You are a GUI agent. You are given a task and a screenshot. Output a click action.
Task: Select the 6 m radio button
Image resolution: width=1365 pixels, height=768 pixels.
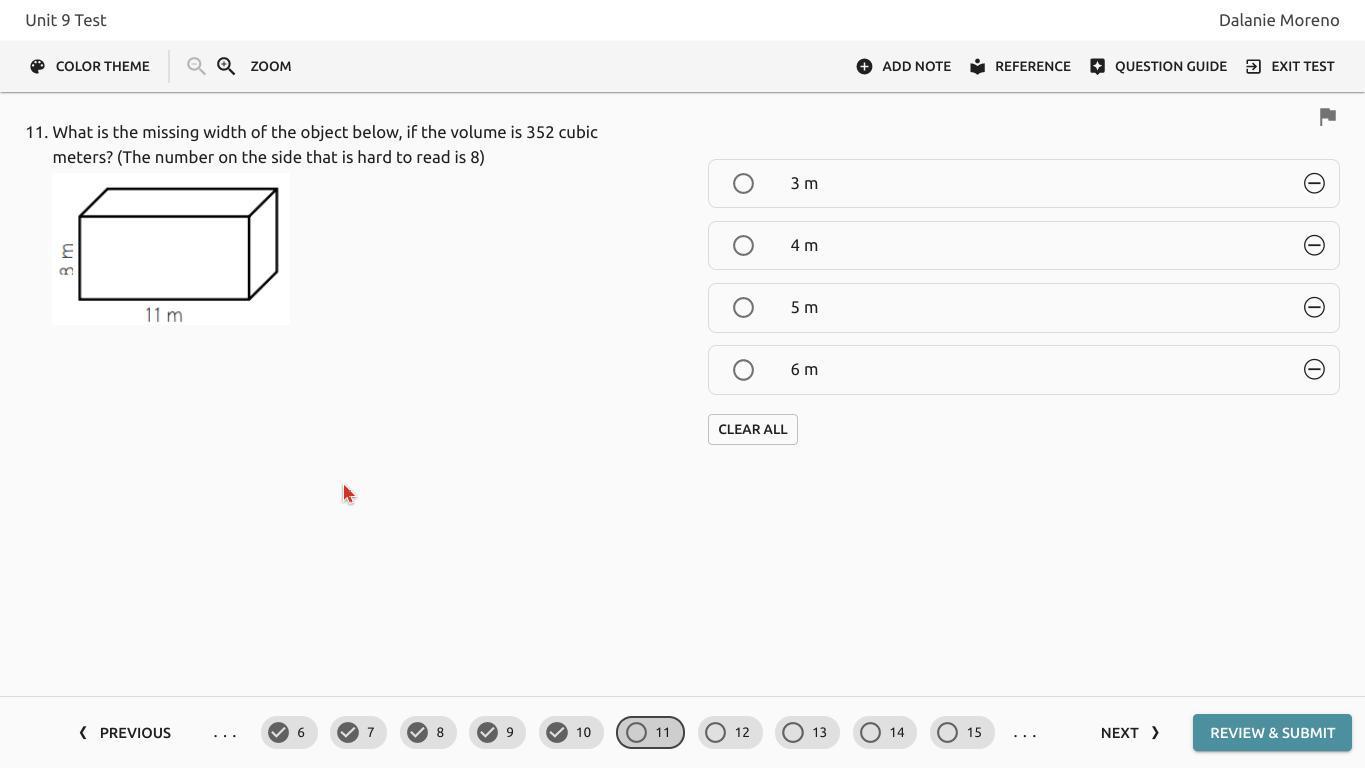[x=743, y=369]
